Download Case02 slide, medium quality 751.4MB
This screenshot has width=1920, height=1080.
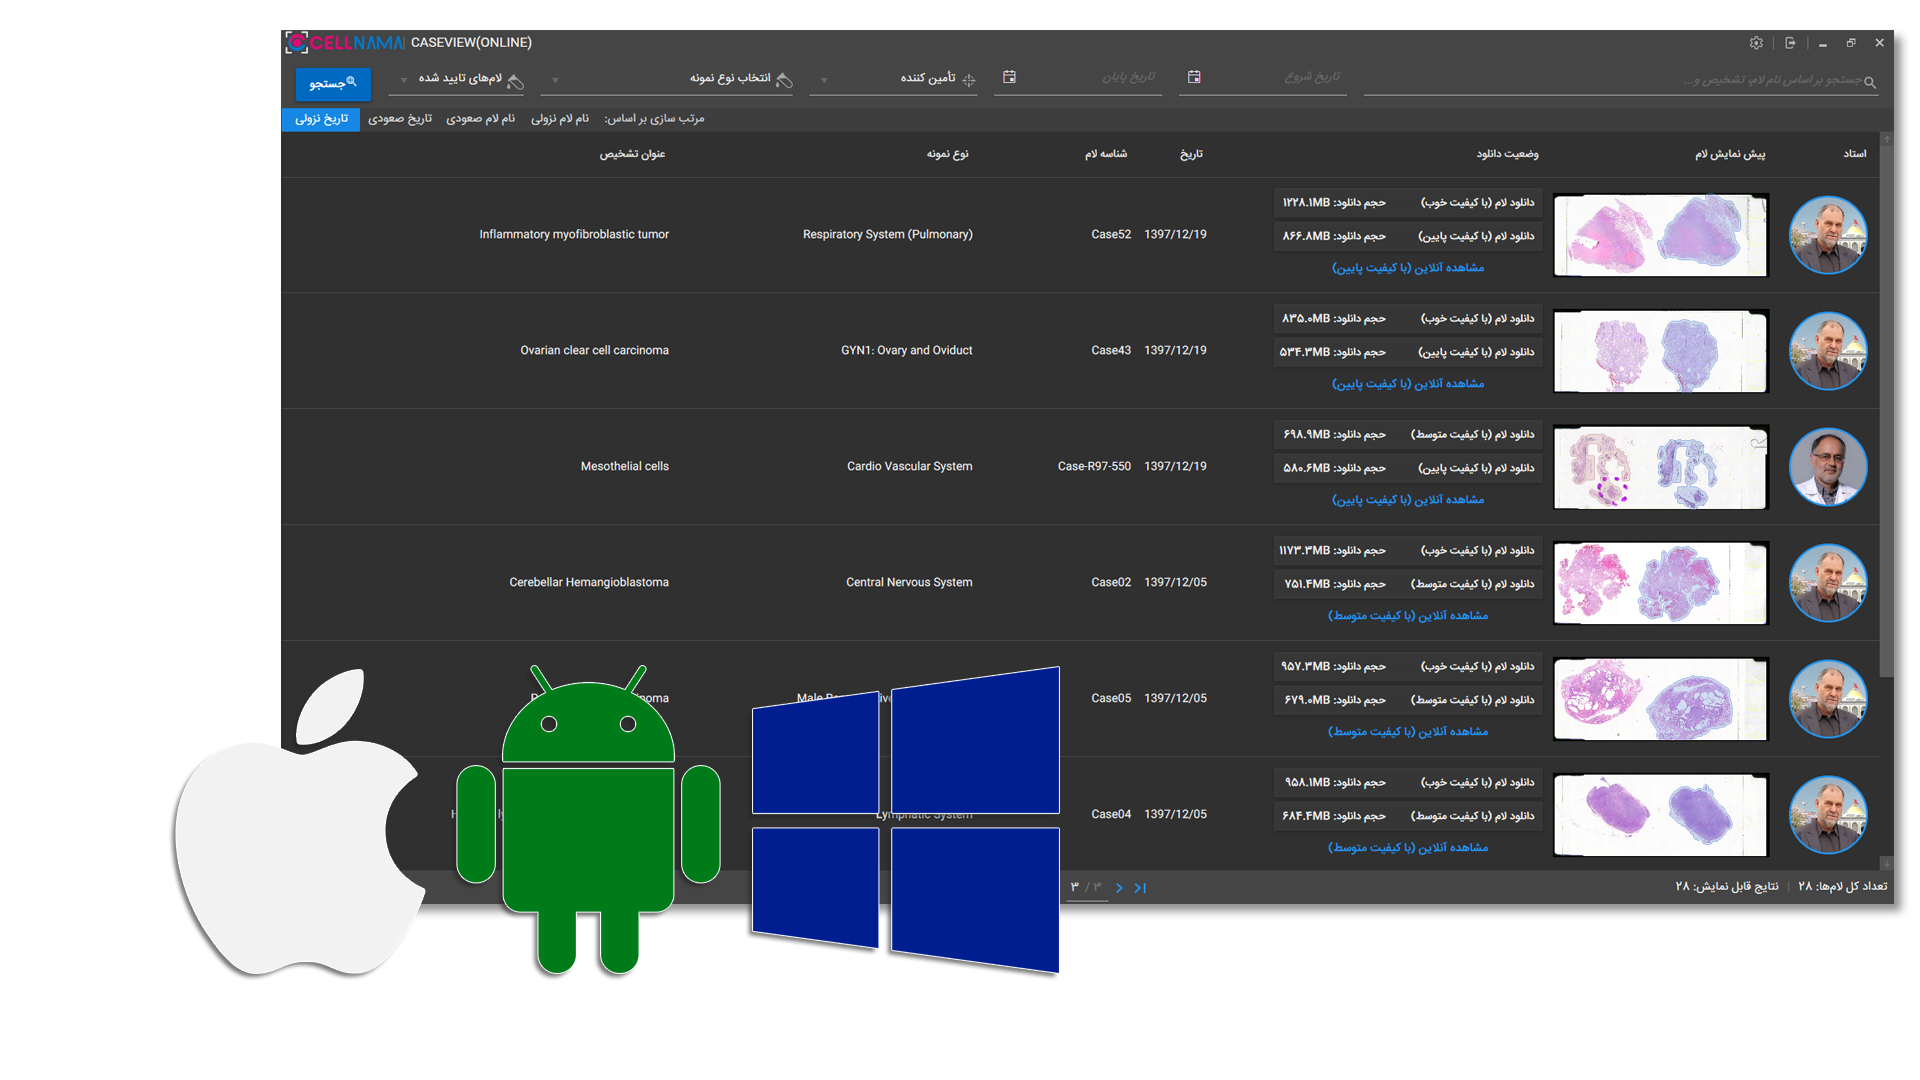(1407, 585)
